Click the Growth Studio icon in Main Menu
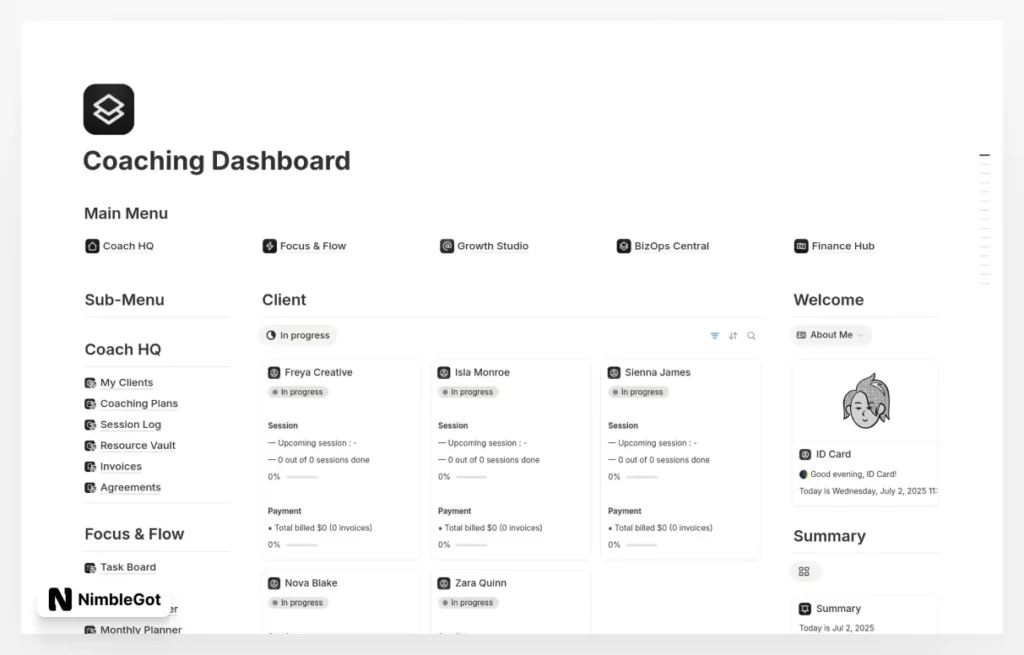The image size is (1024, 655). [x=447, y=246]
